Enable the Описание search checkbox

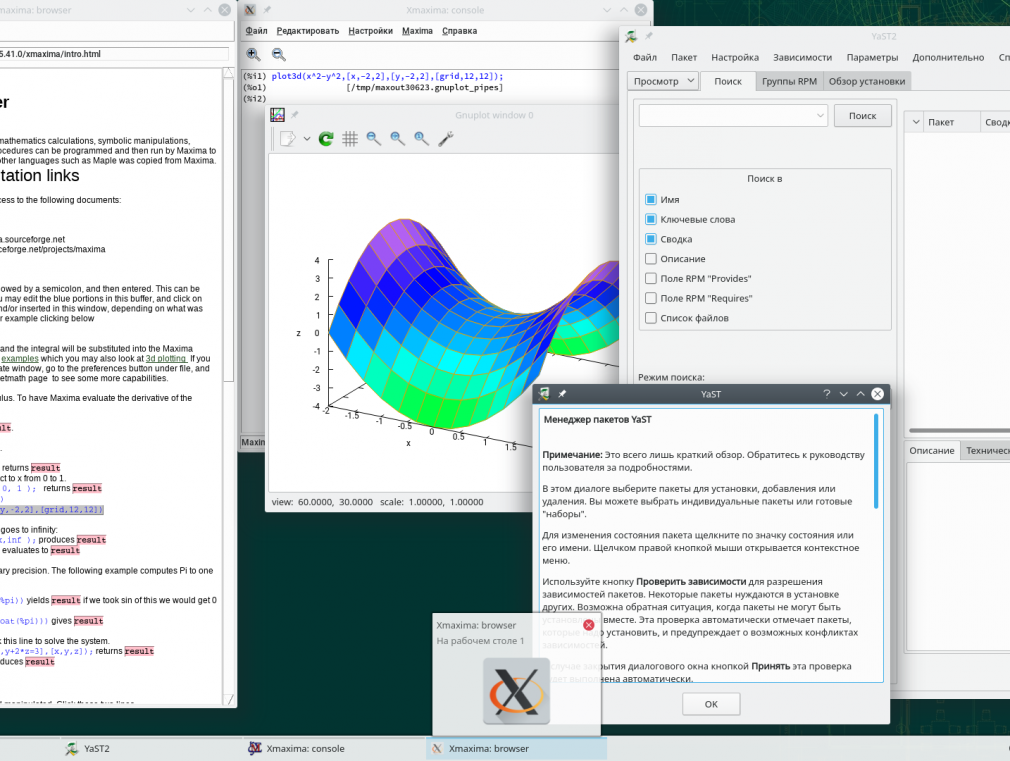click(x=651, y=259)
